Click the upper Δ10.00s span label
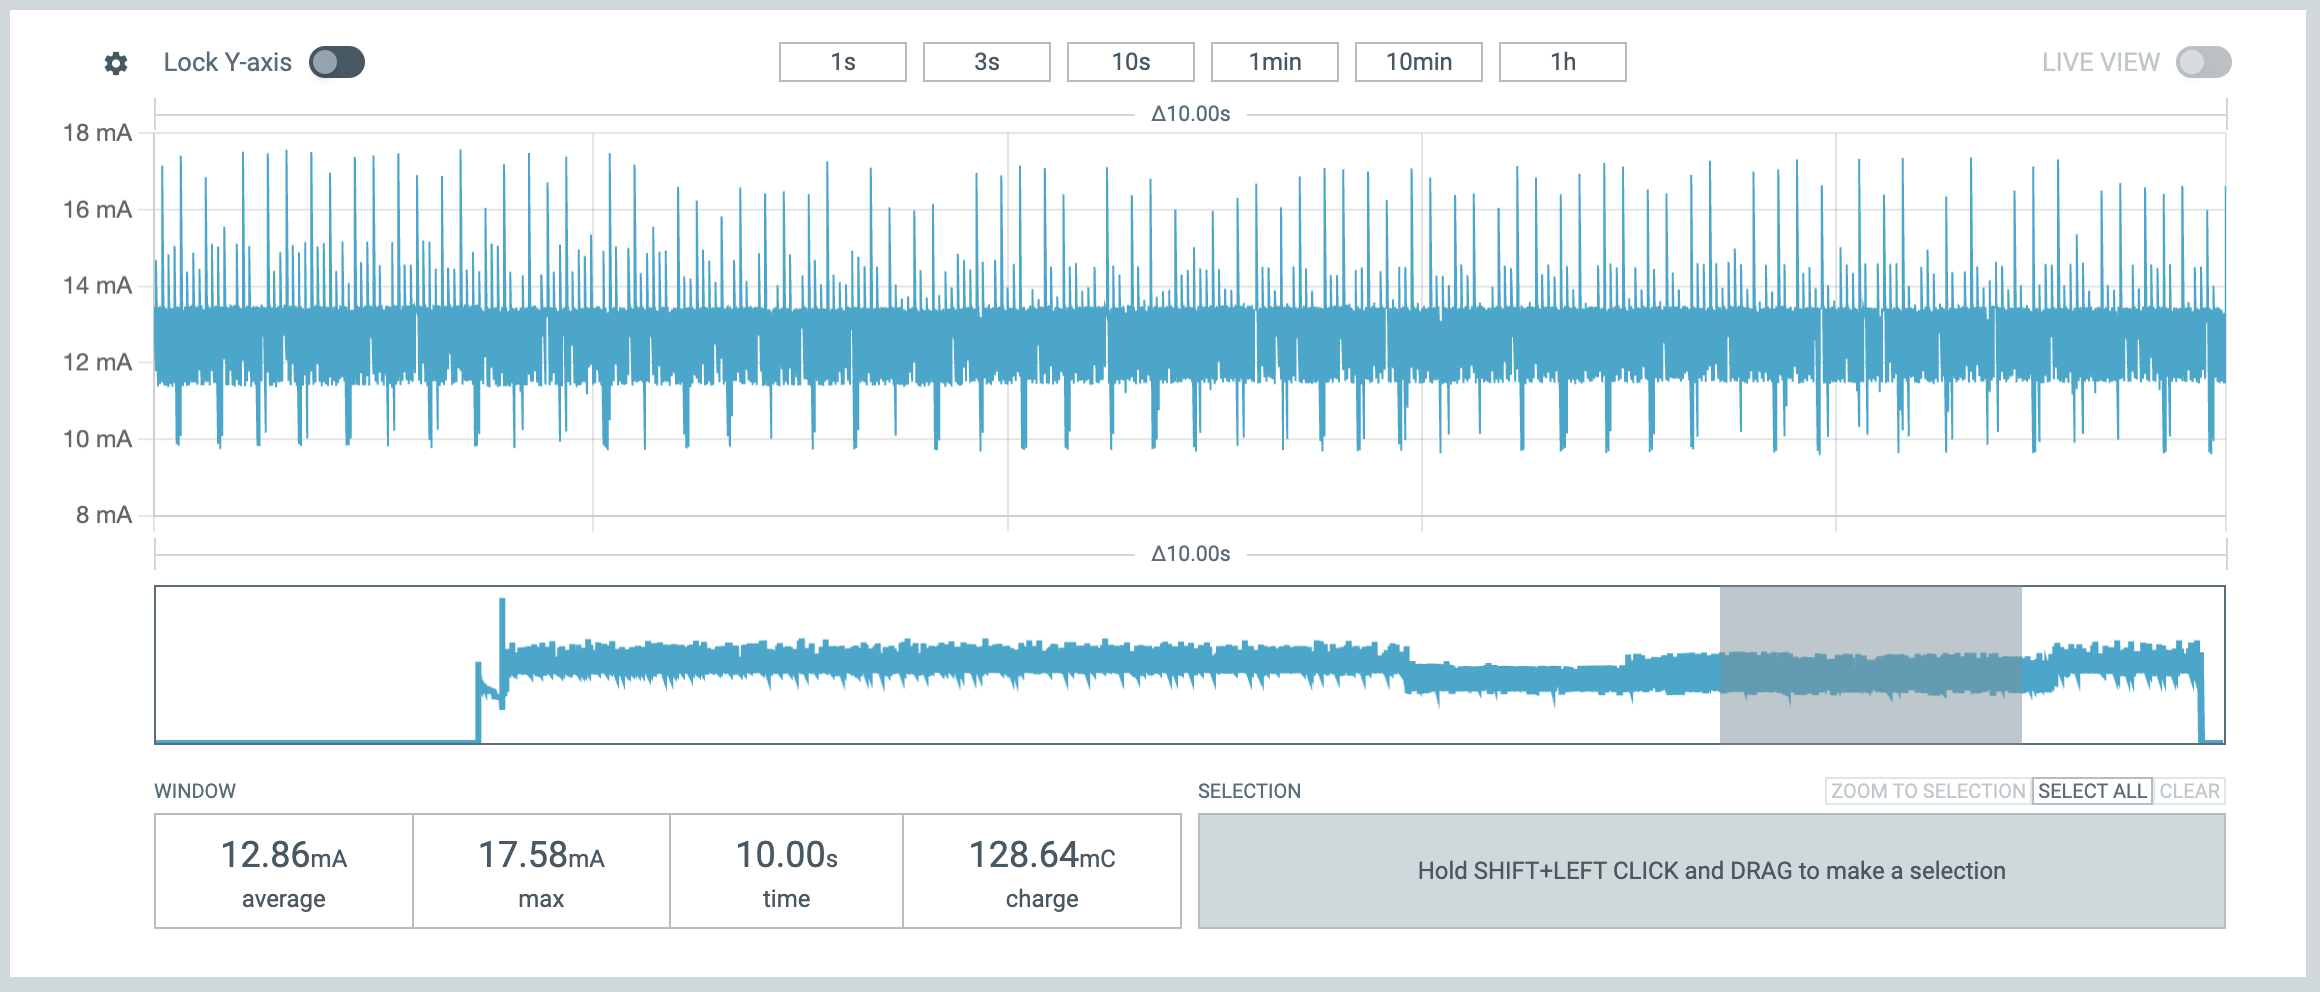 coord(1190,114)
